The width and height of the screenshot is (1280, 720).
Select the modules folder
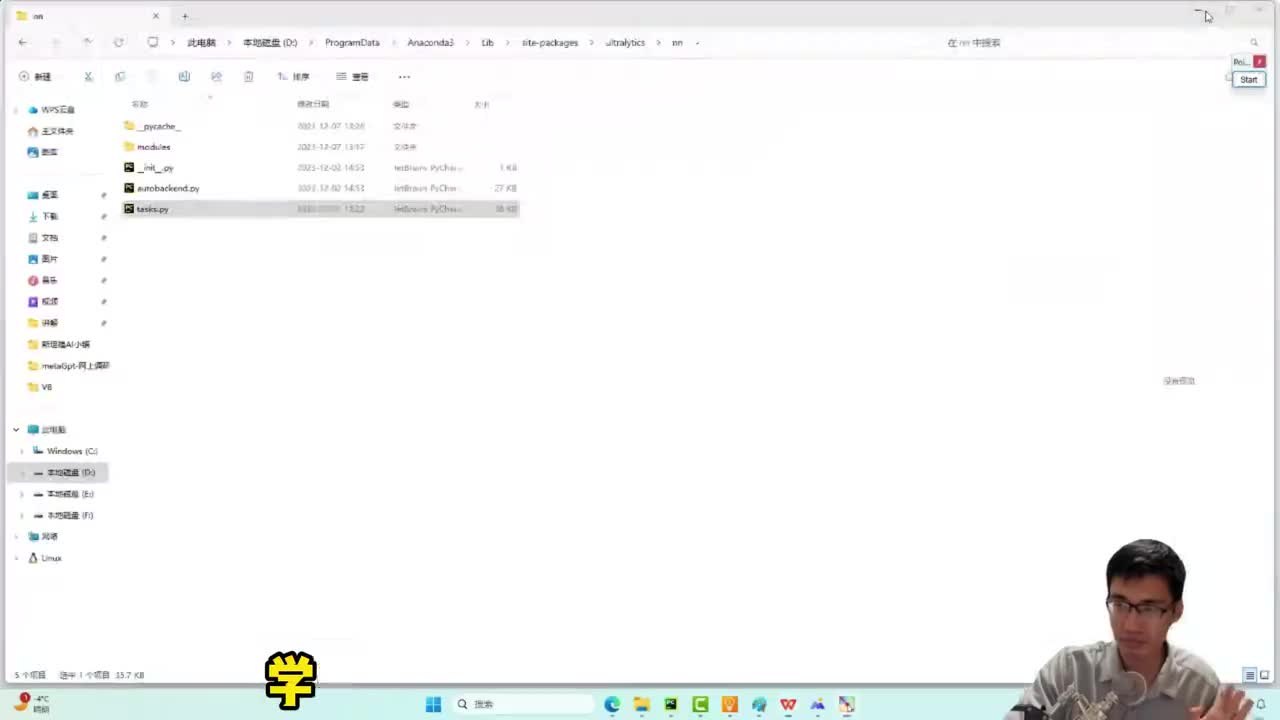pos(153,147)
